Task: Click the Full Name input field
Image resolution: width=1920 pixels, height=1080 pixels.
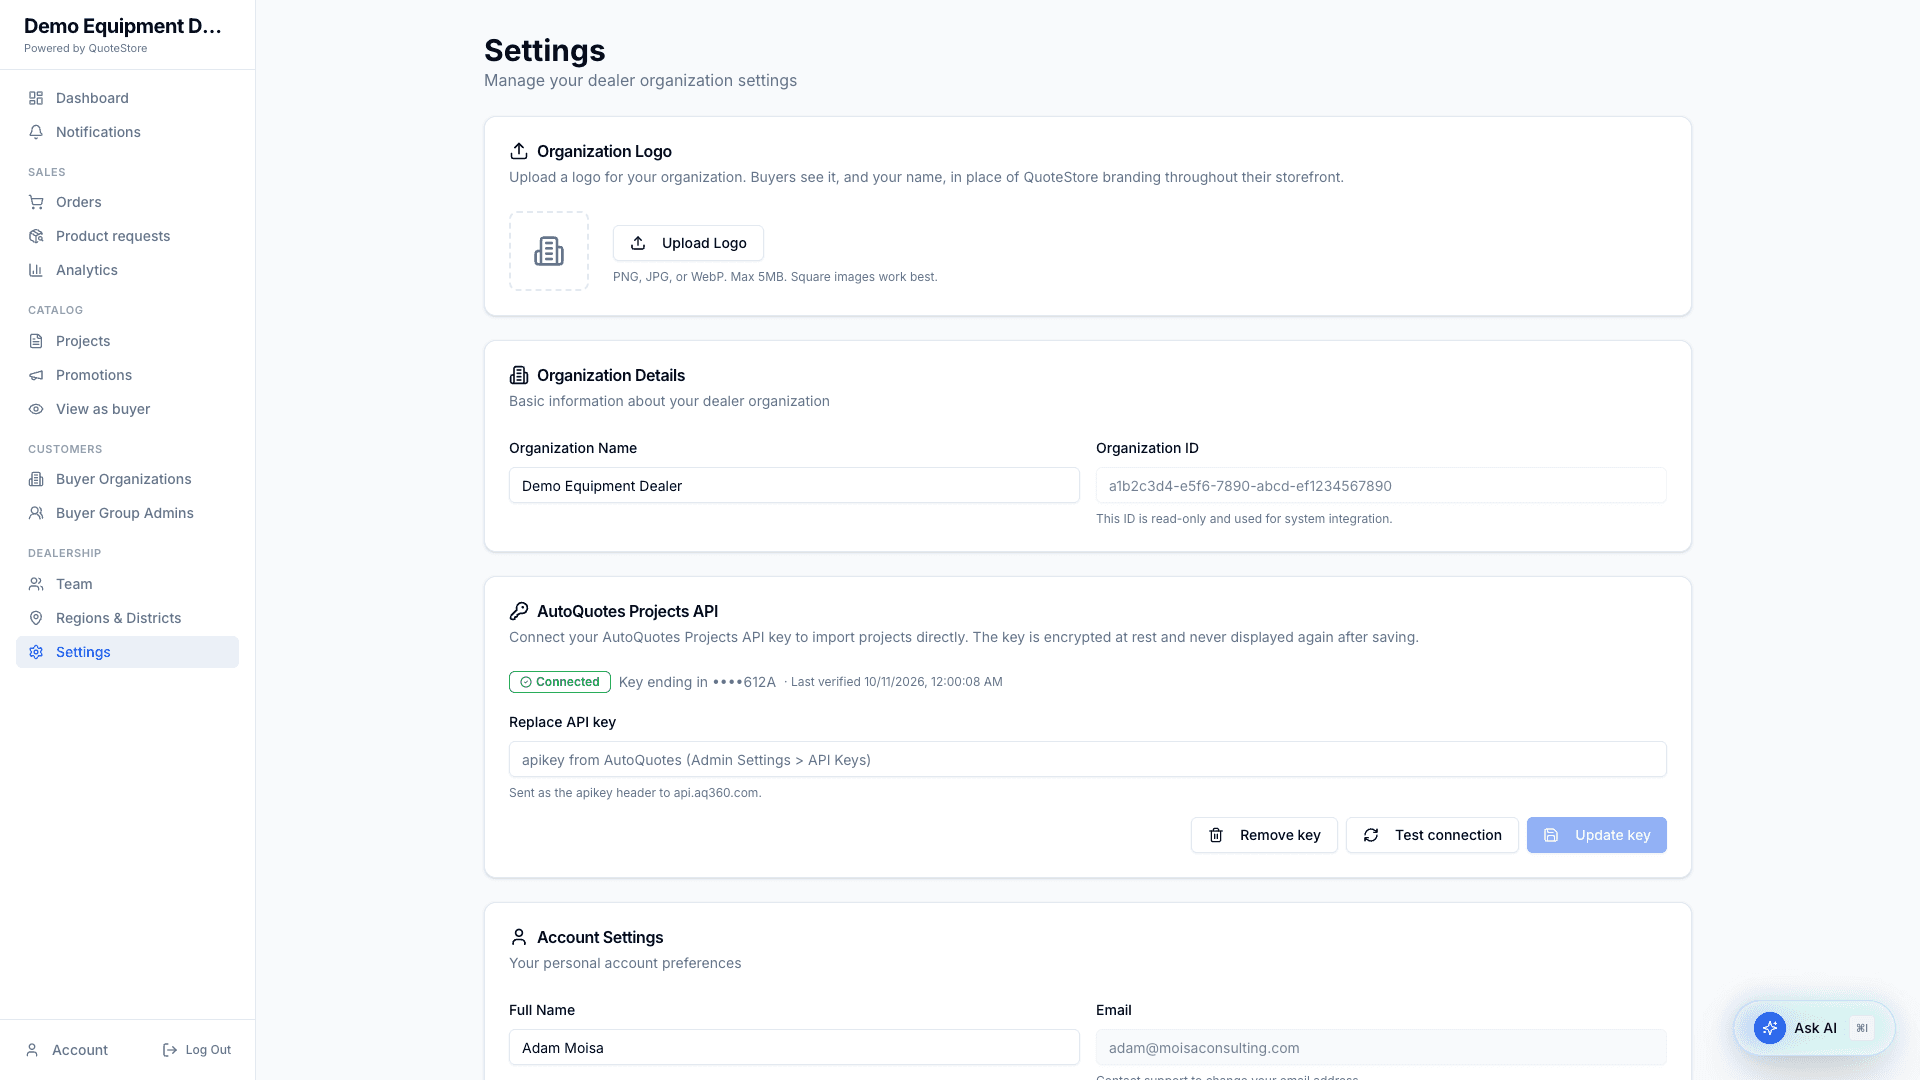Action: [x=794, y=1047]
